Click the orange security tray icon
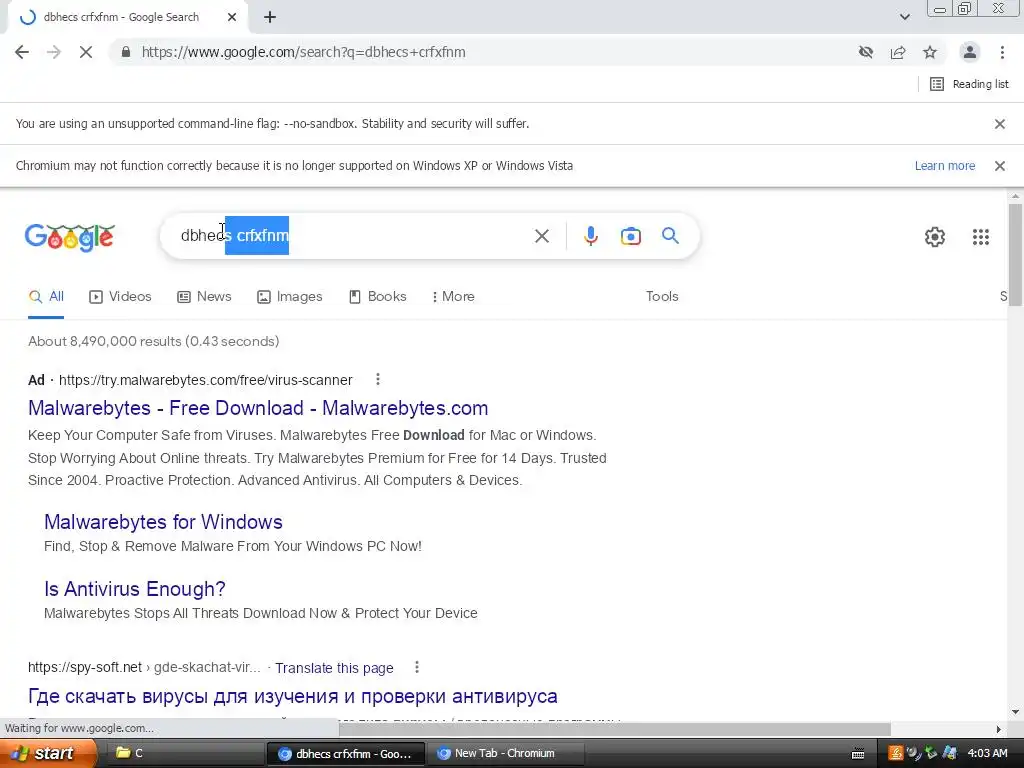 (895, 753)
